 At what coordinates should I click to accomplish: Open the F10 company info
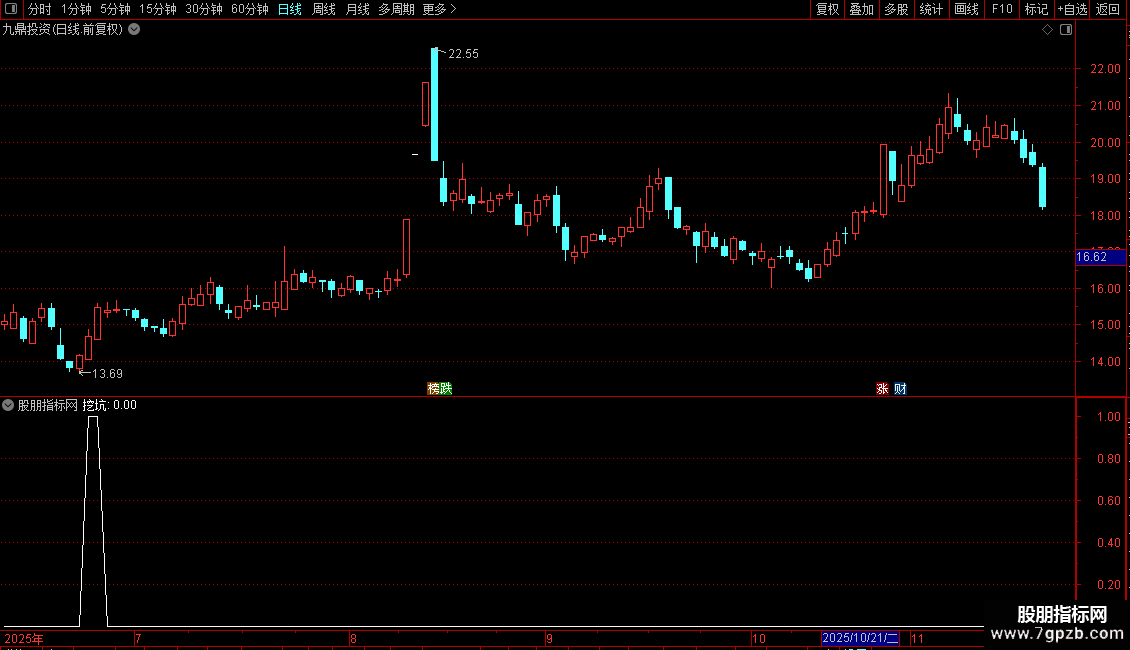point(1002,9)
